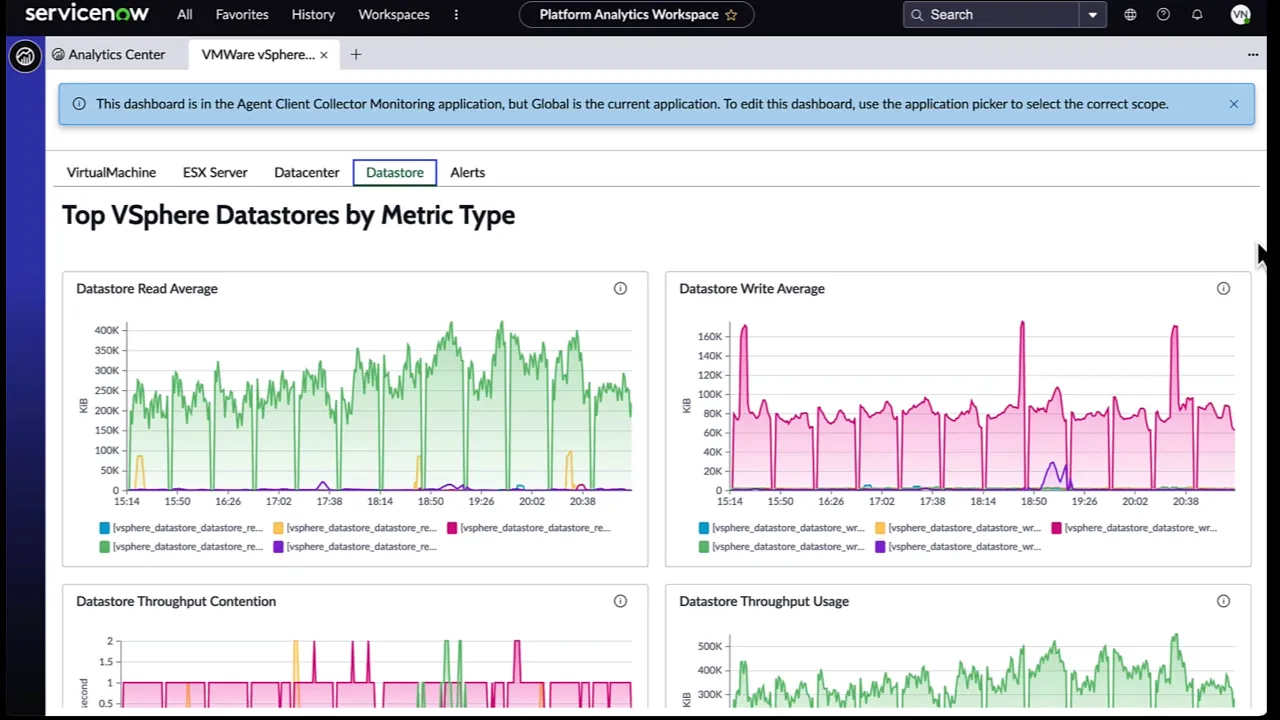The image size is (1280, 720).
Task: Toggle purple series in Write Average legend
Action: pos(958,546)
